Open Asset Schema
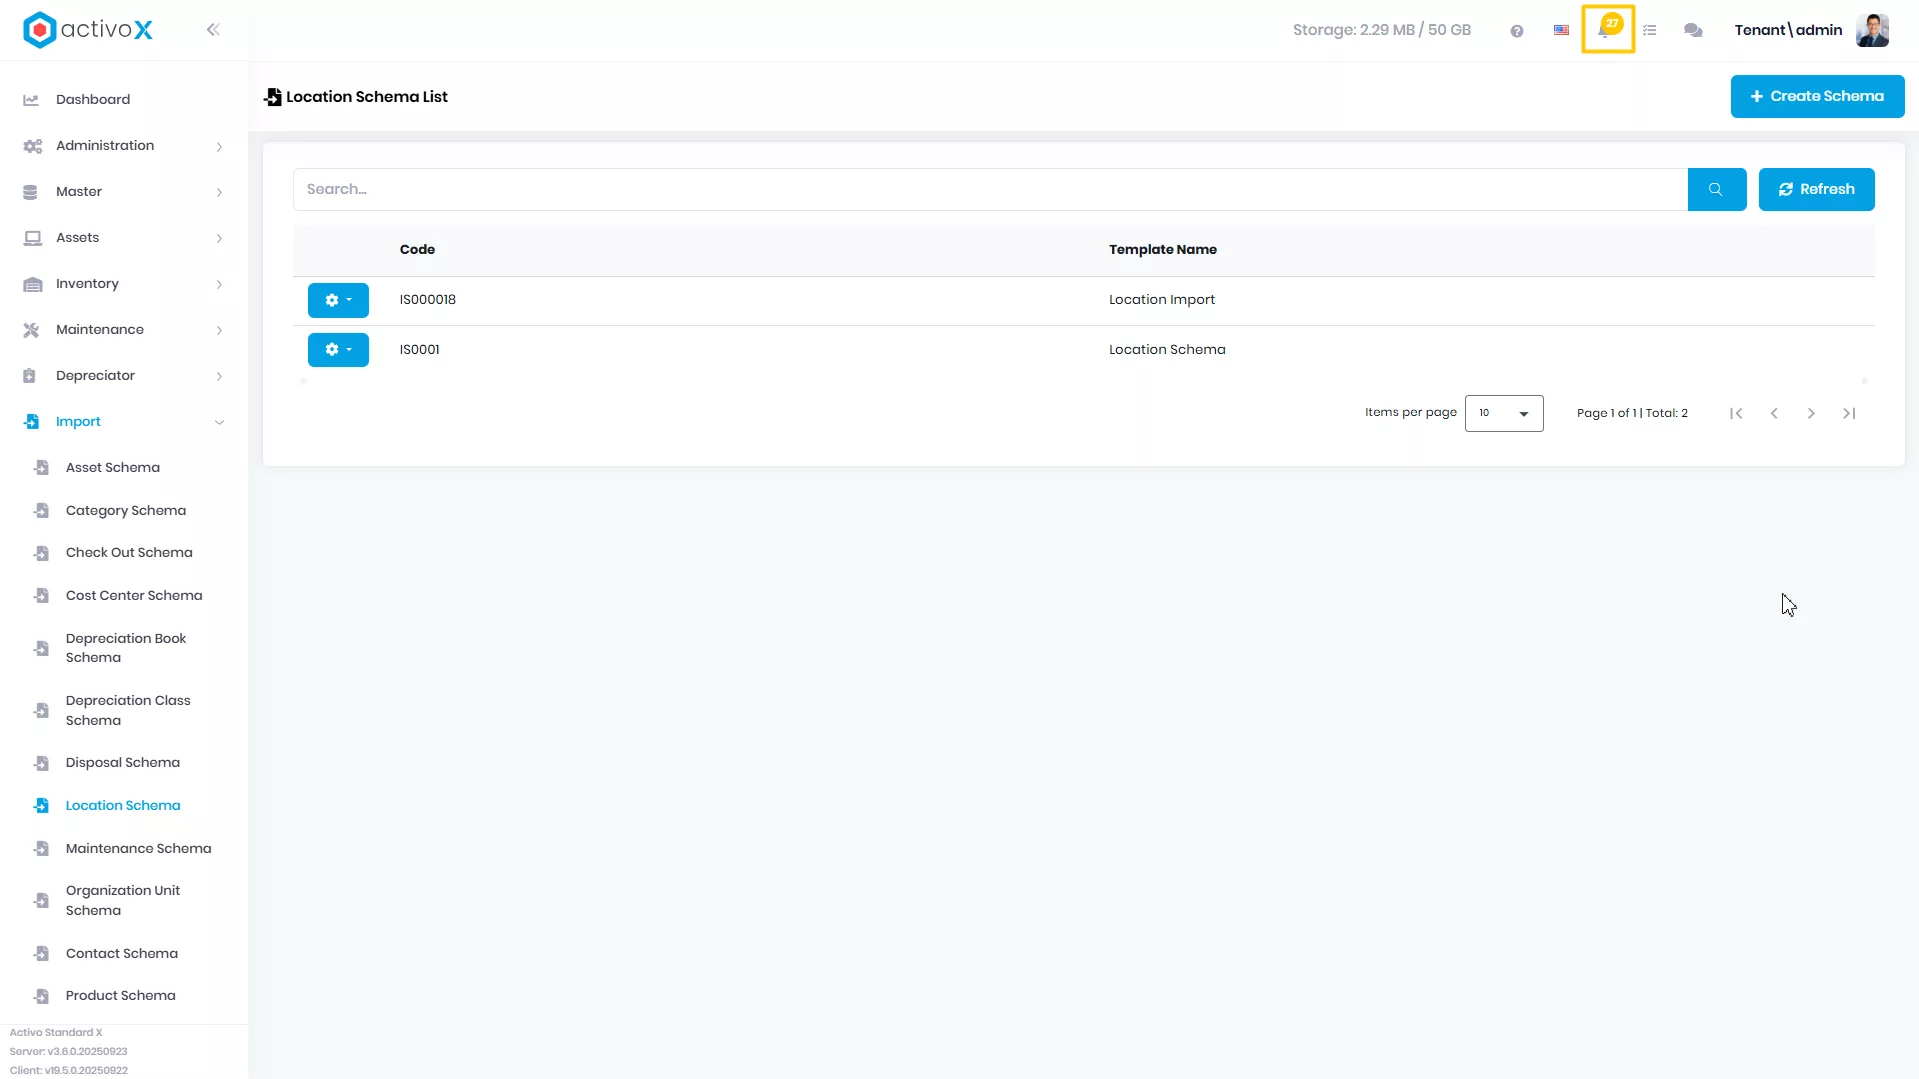1919x1079 pixels. click(x=112, y=468)
